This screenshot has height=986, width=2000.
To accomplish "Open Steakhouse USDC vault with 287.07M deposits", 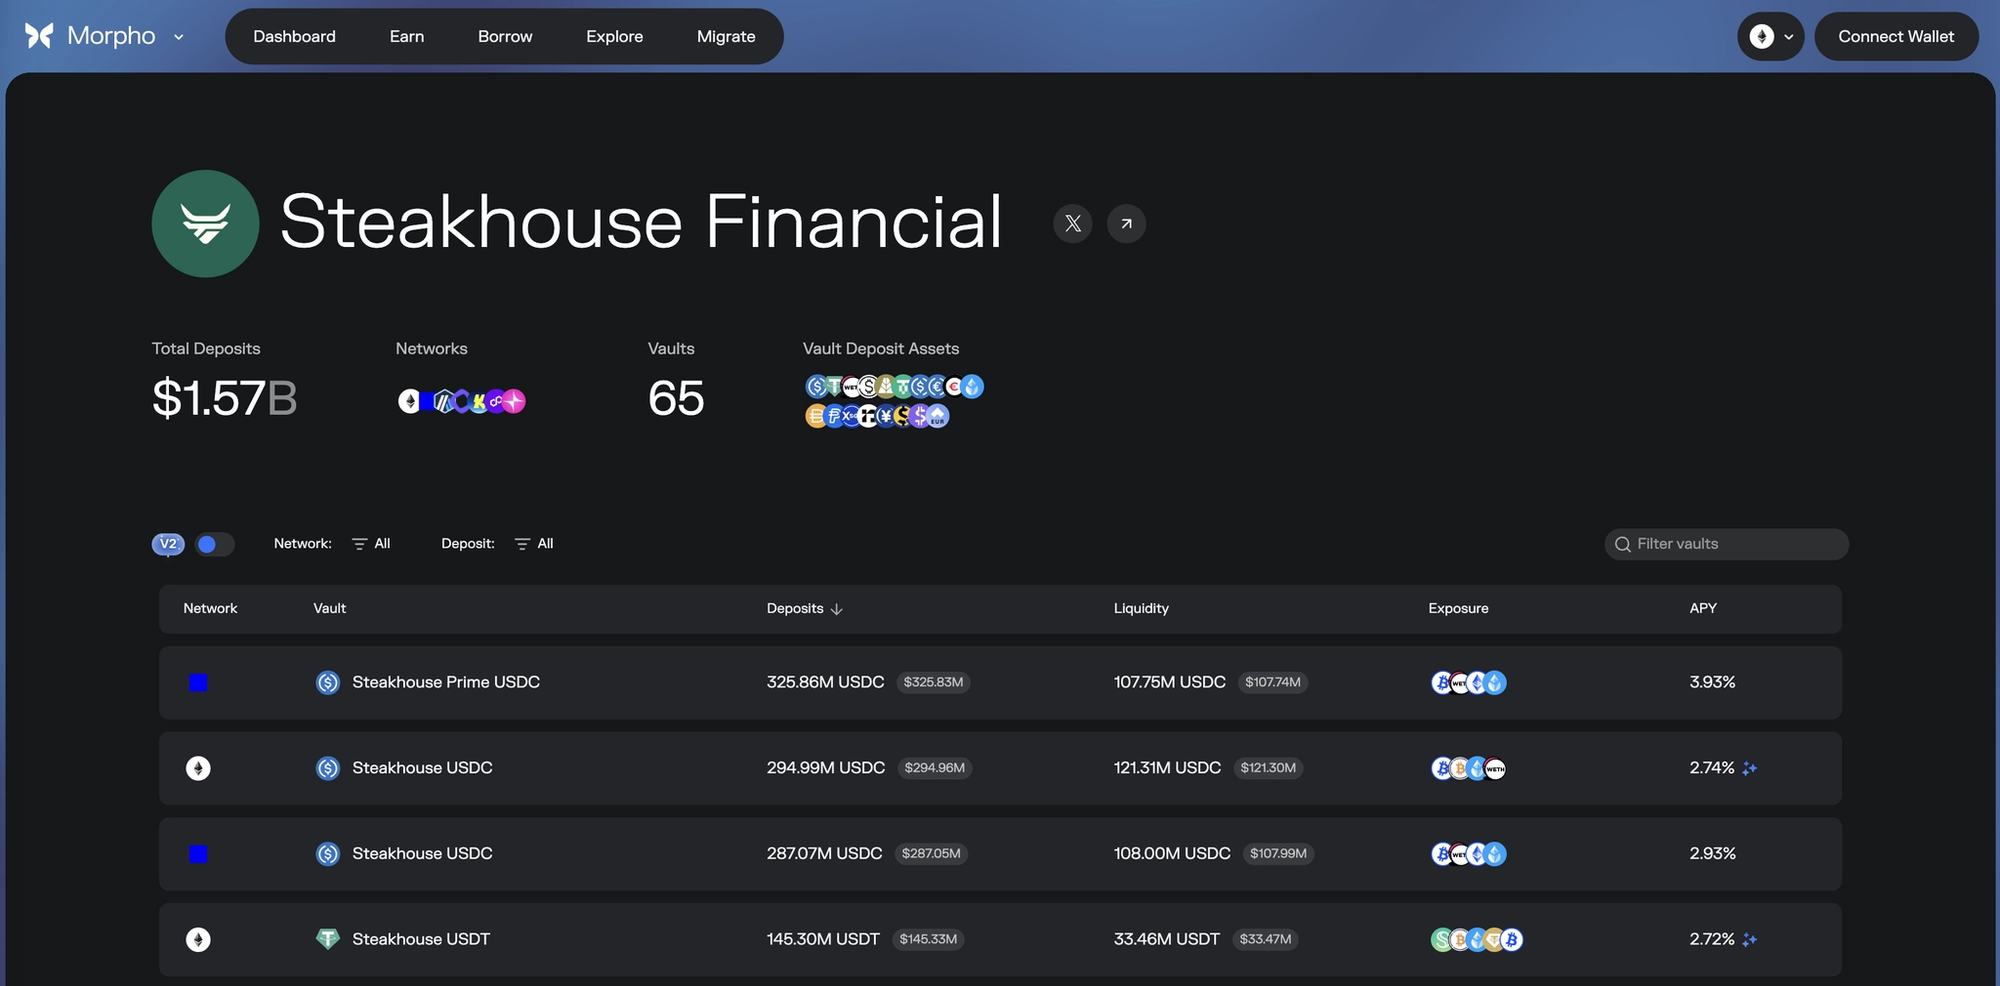I will 1000,854.
